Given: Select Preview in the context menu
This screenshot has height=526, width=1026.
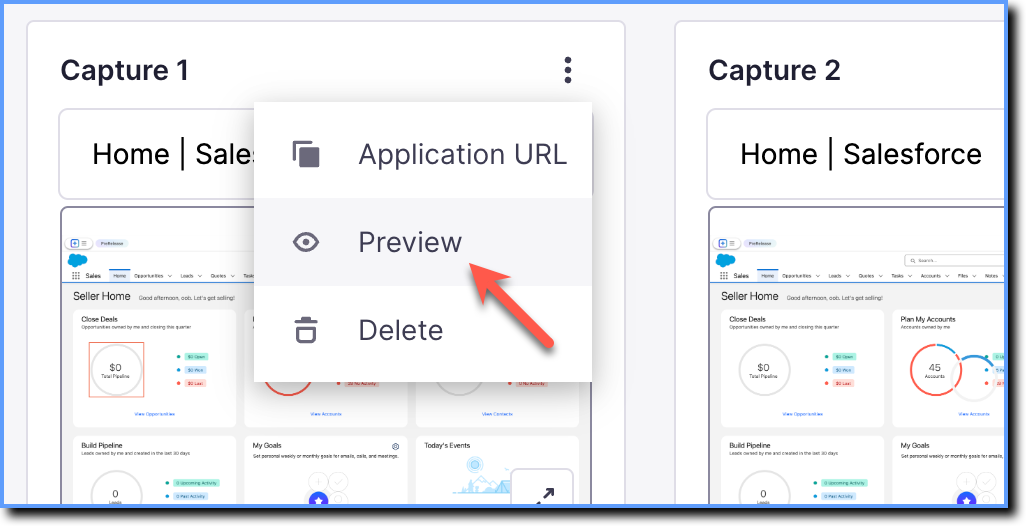Looking at the screenshot, I should (x=423, y=242).
